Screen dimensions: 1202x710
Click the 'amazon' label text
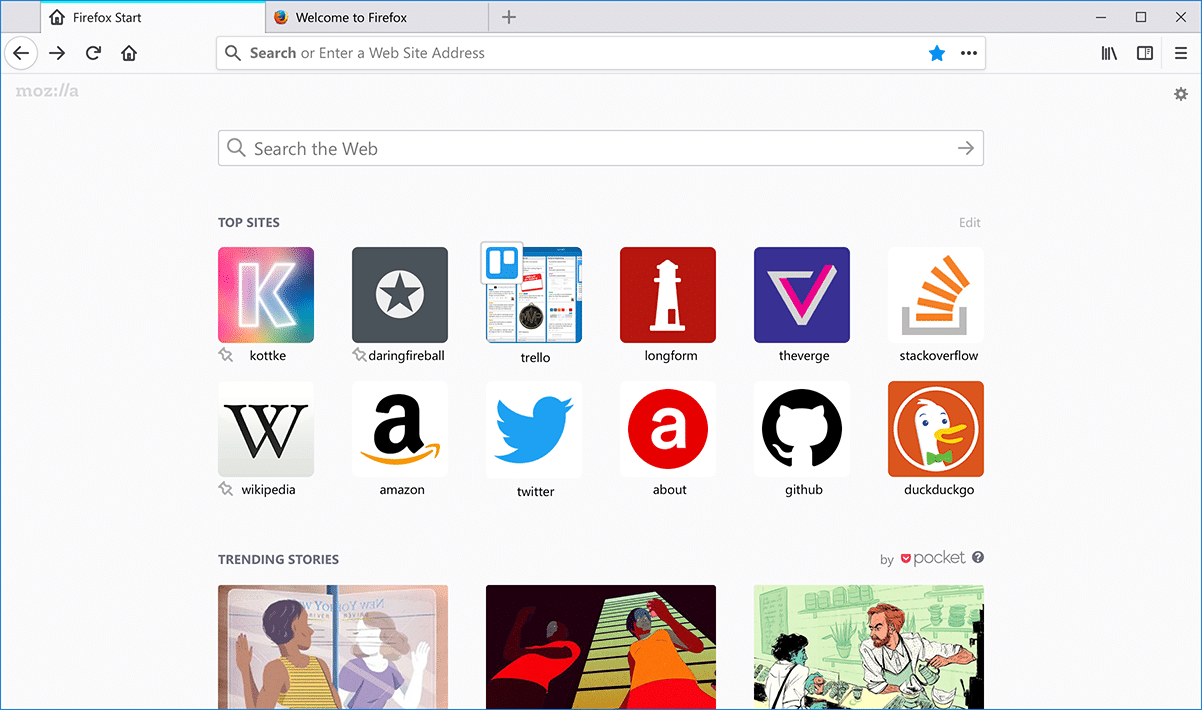tap(402, 489)
